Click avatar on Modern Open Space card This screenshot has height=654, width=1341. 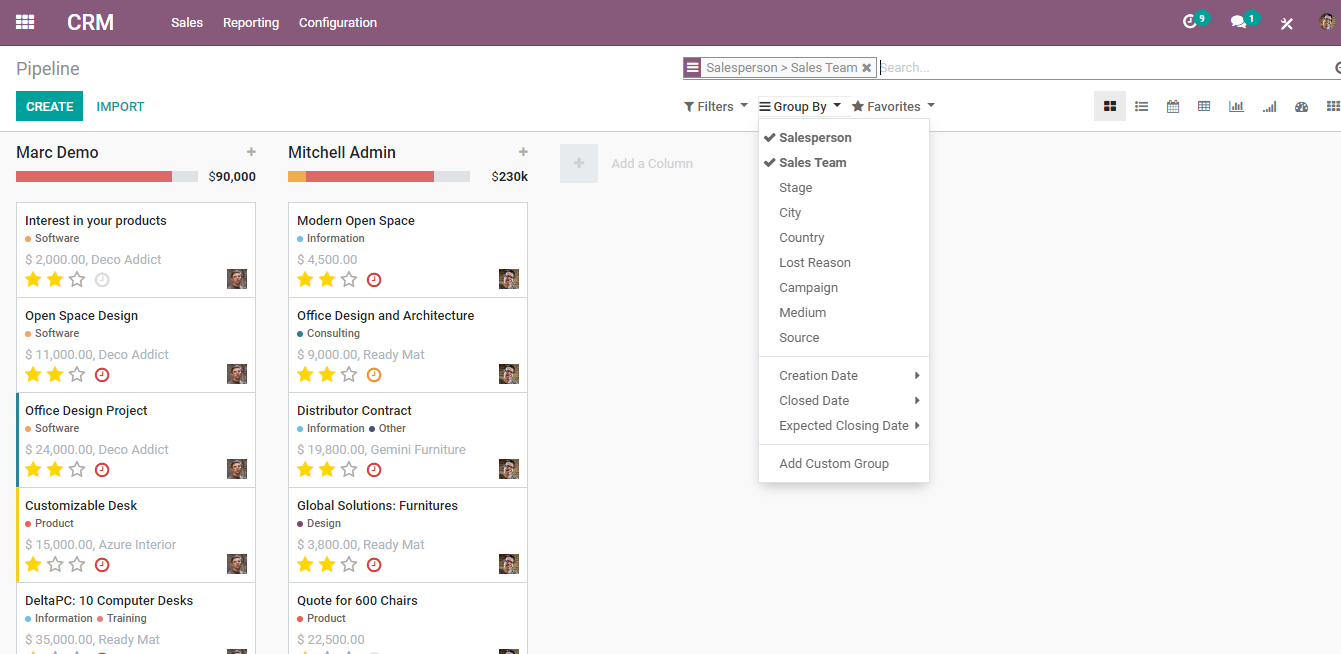[x=509, y=279]
